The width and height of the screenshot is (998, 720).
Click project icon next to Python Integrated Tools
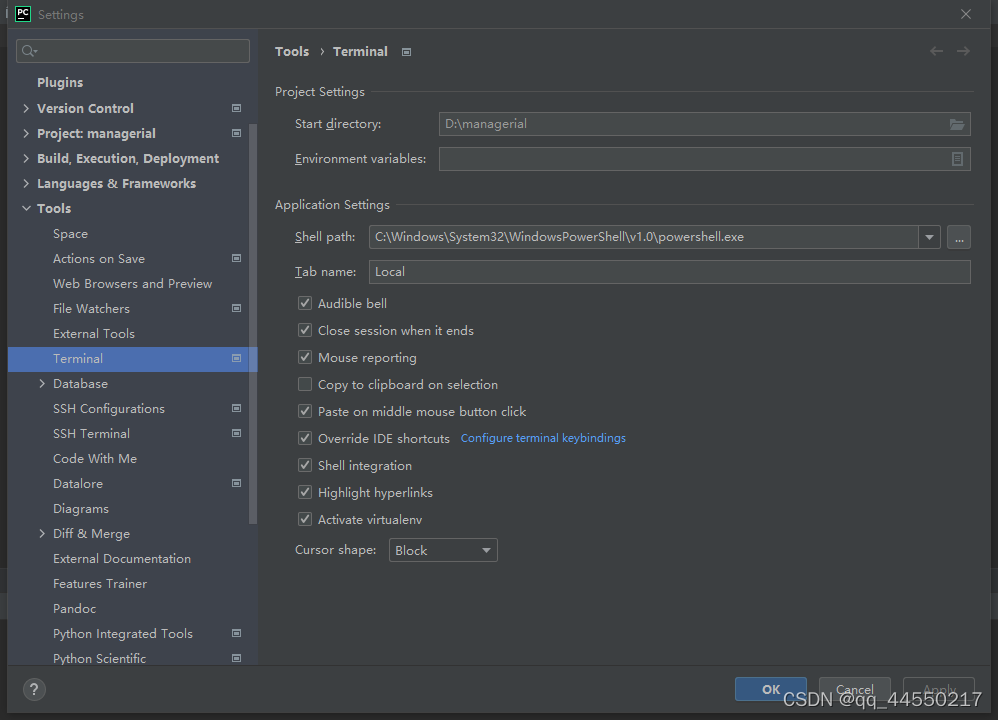pyautogui.click(x=236, y=633)
